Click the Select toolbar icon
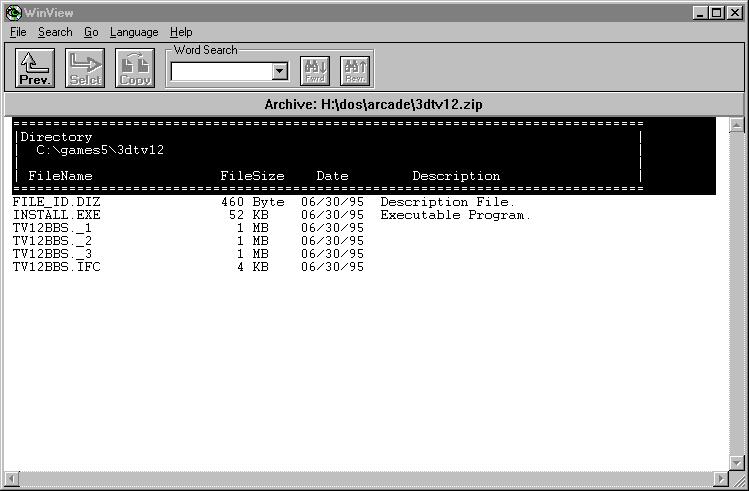The height and width of the screenshot is (491, 749). tap(85, 68)
